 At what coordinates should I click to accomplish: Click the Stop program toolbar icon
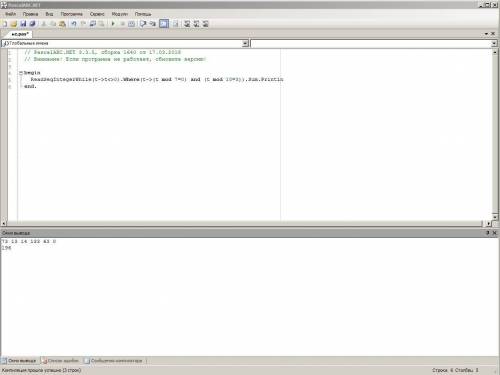(122, 24)
